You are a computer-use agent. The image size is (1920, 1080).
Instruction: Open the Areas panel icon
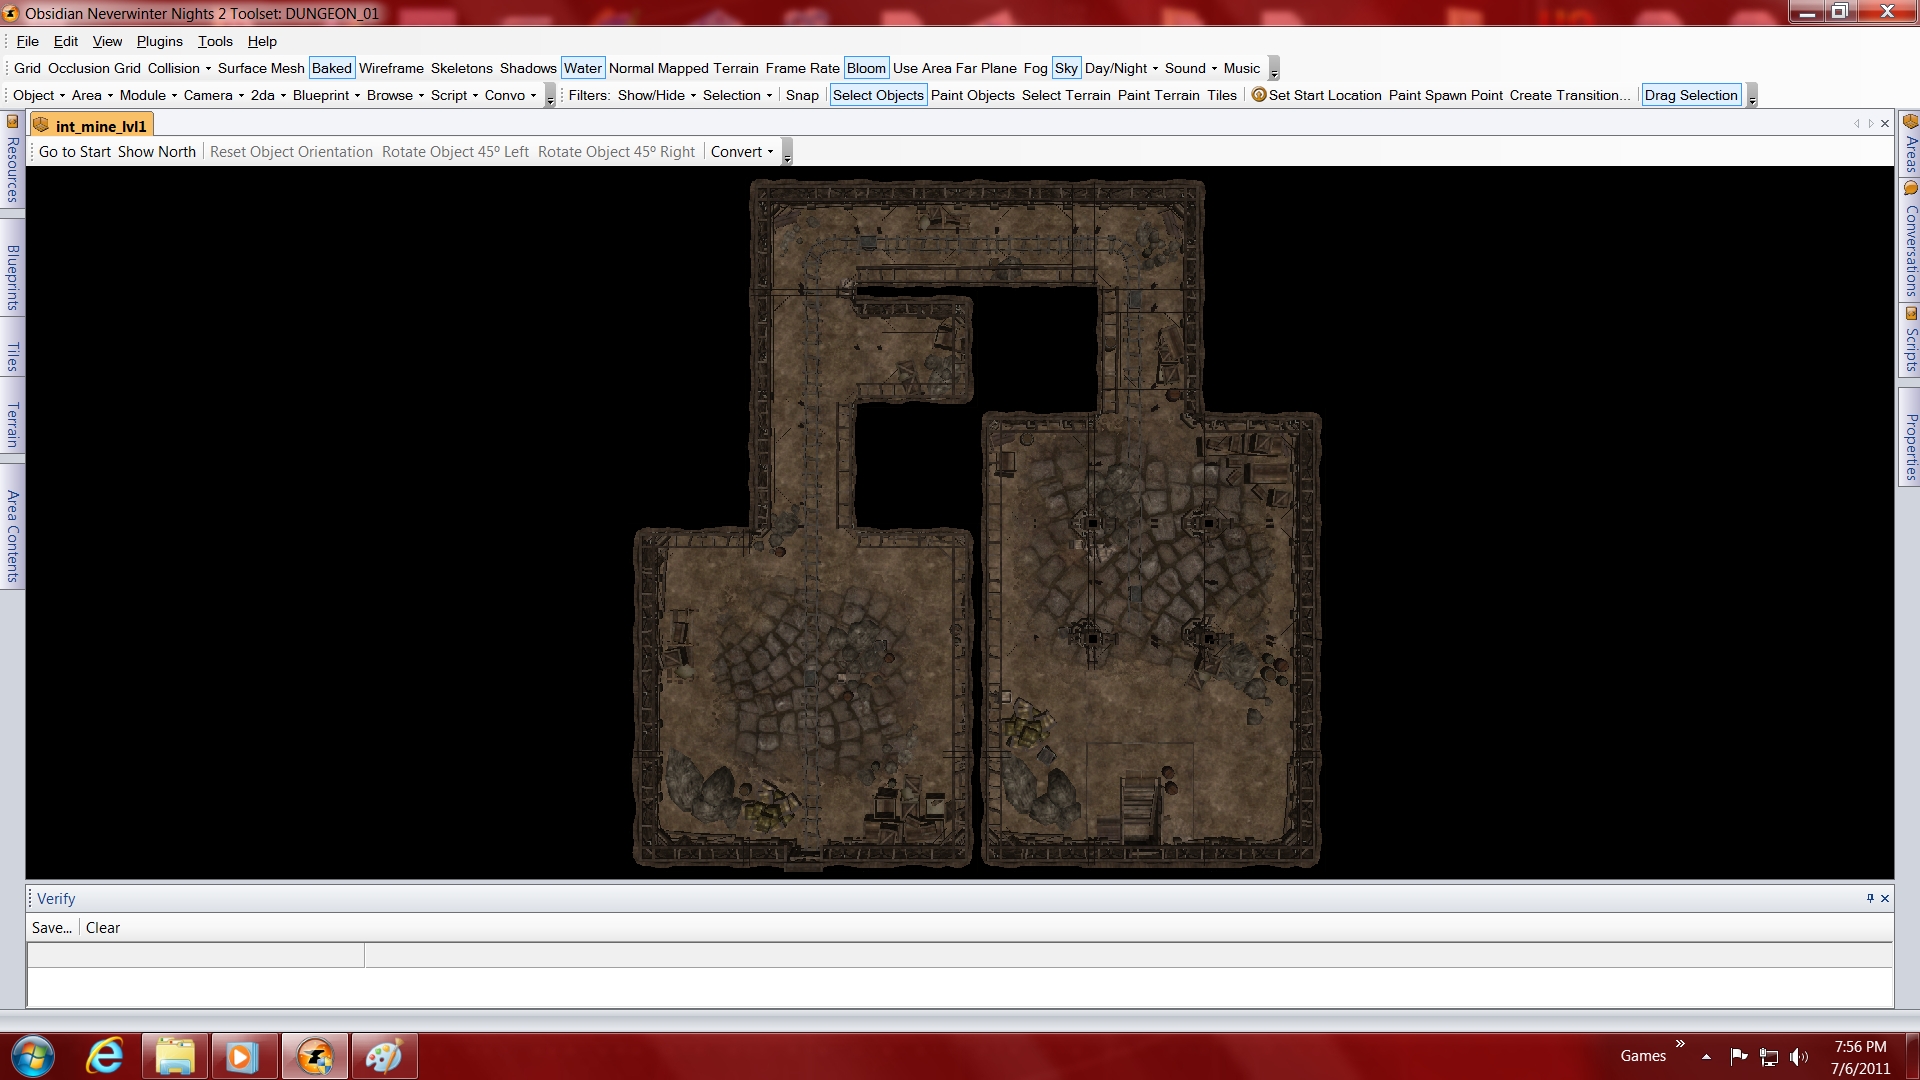[1910, 122]
